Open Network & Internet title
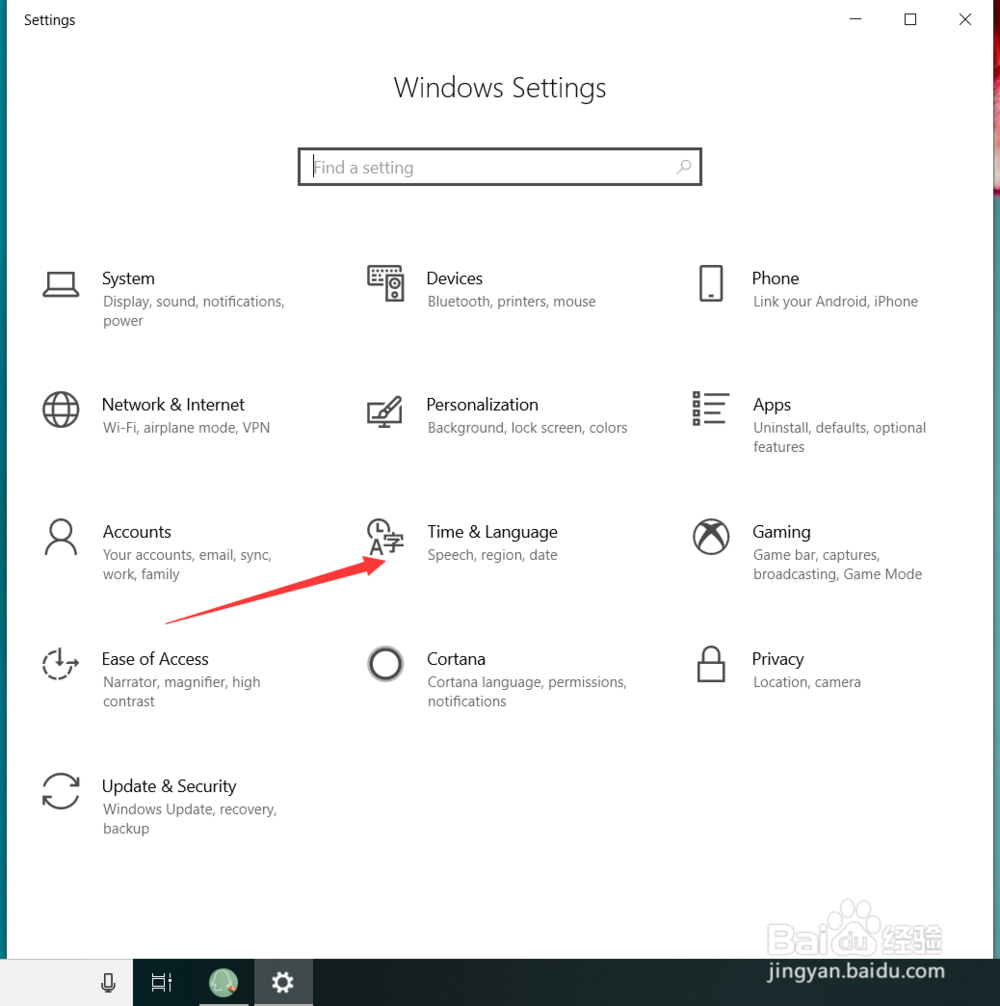 [x=173, y=405]
